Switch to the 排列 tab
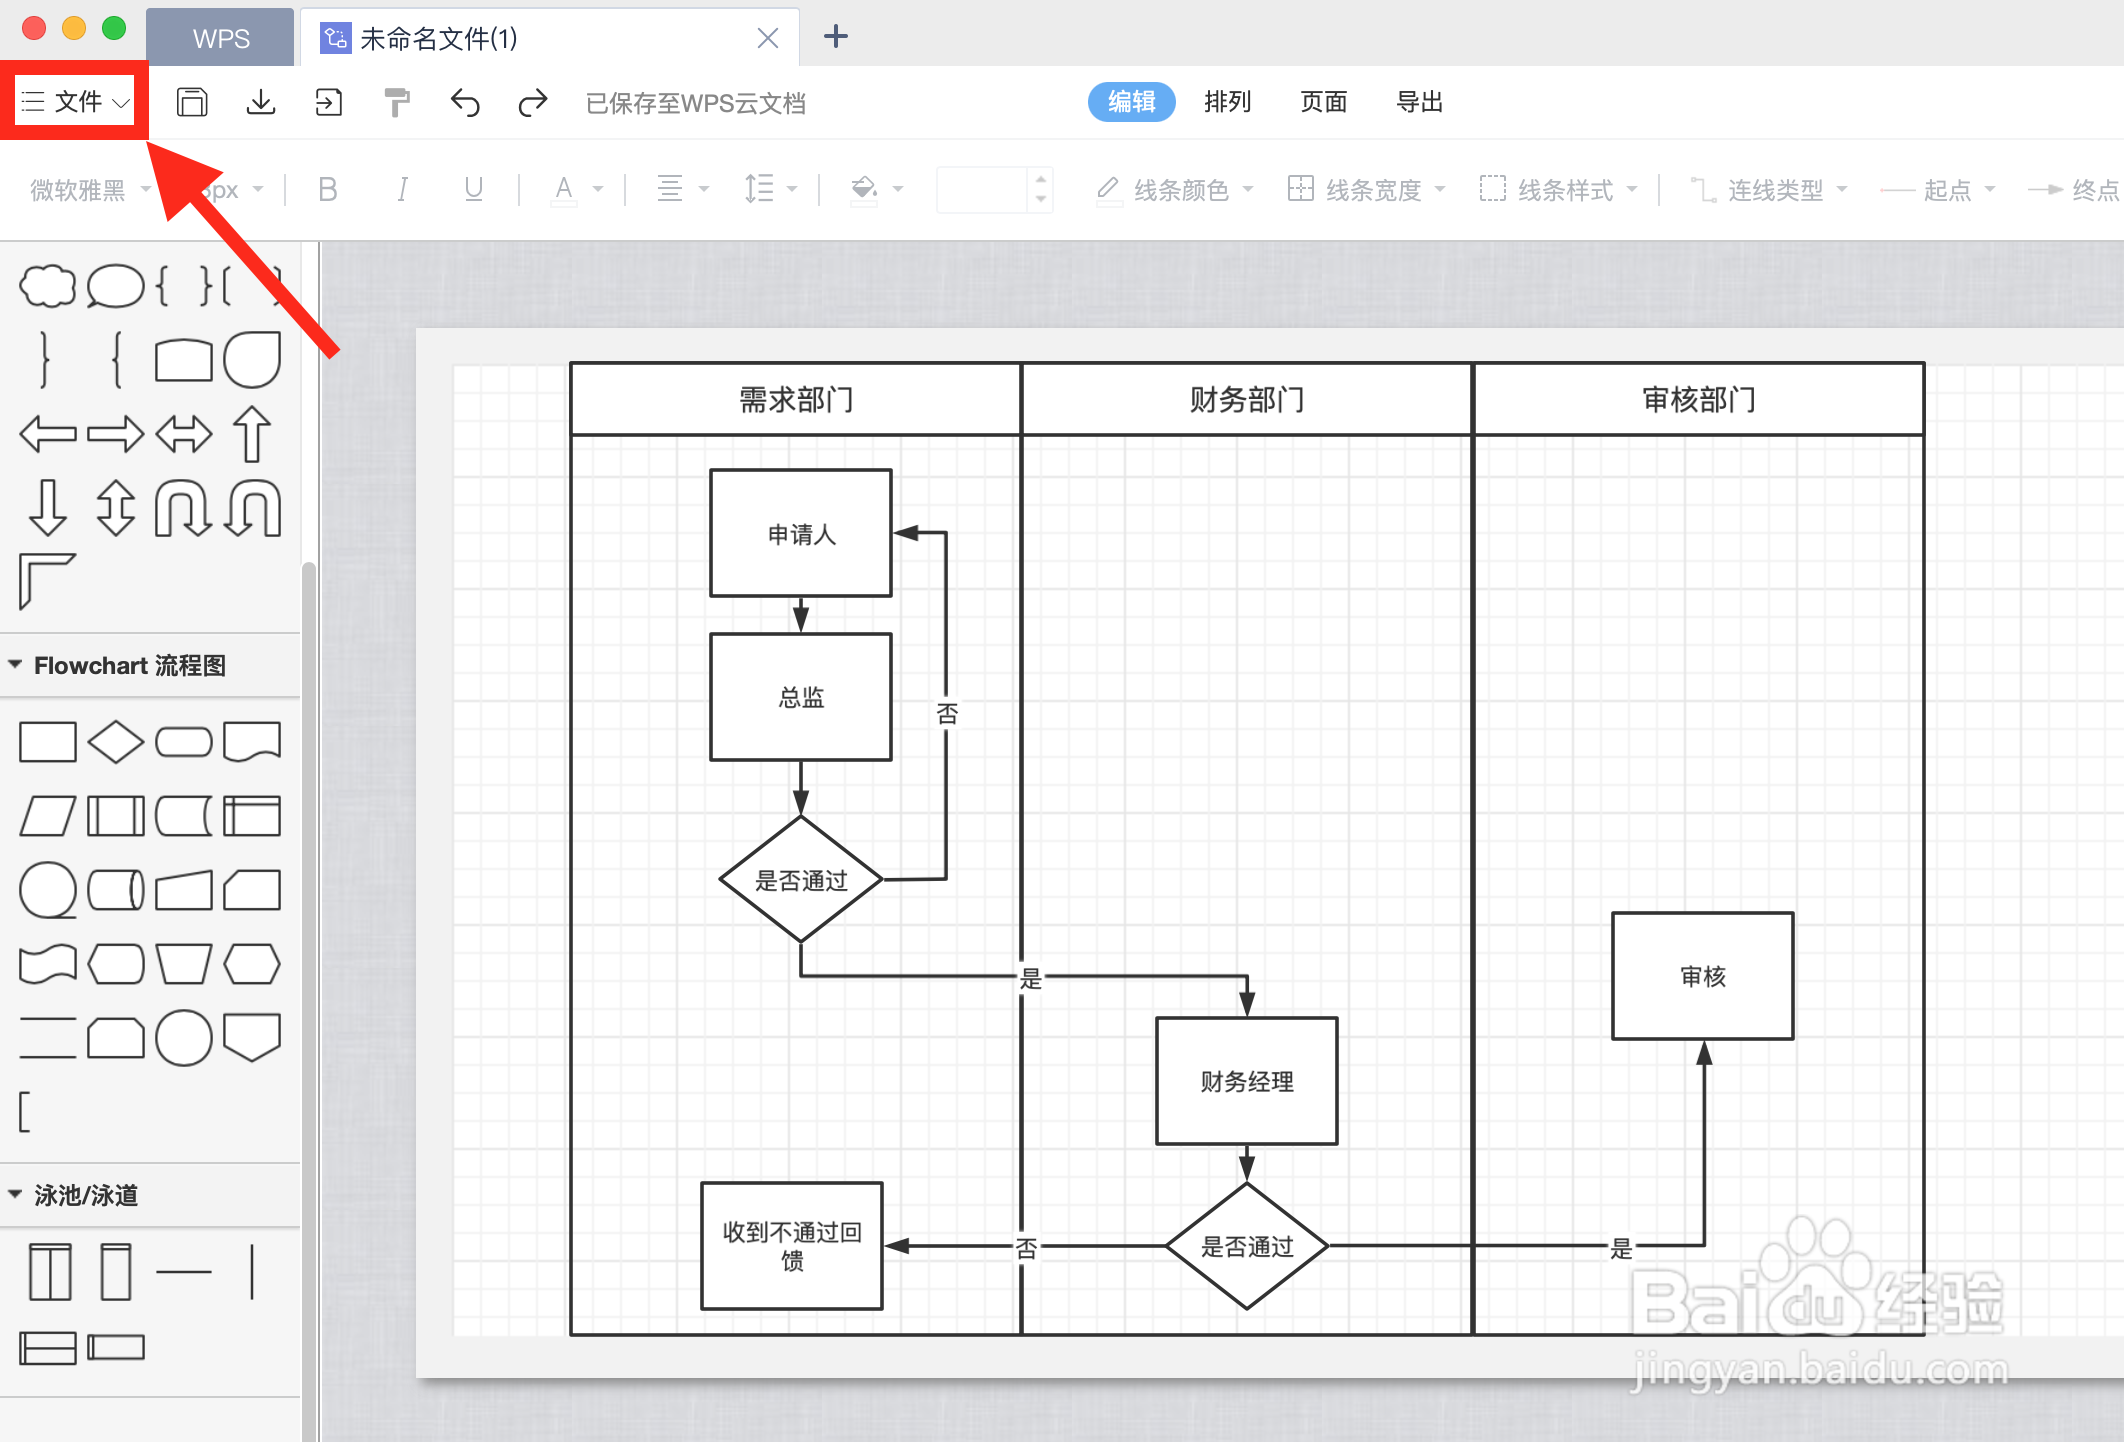This screenshot has height=1442, width=2124. coord(1227,102)
